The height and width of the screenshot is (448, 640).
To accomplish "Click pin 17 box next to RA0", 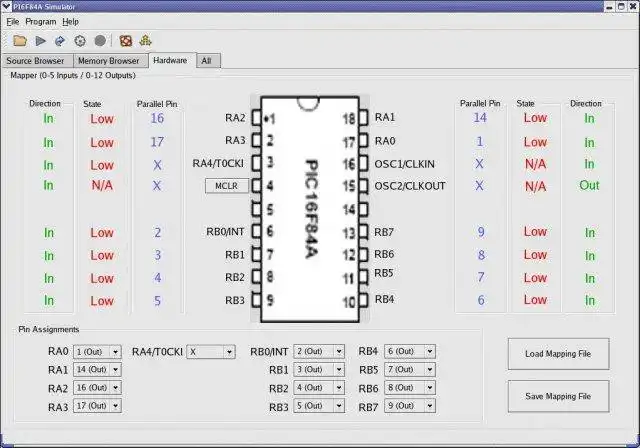I will coord(363,141).
